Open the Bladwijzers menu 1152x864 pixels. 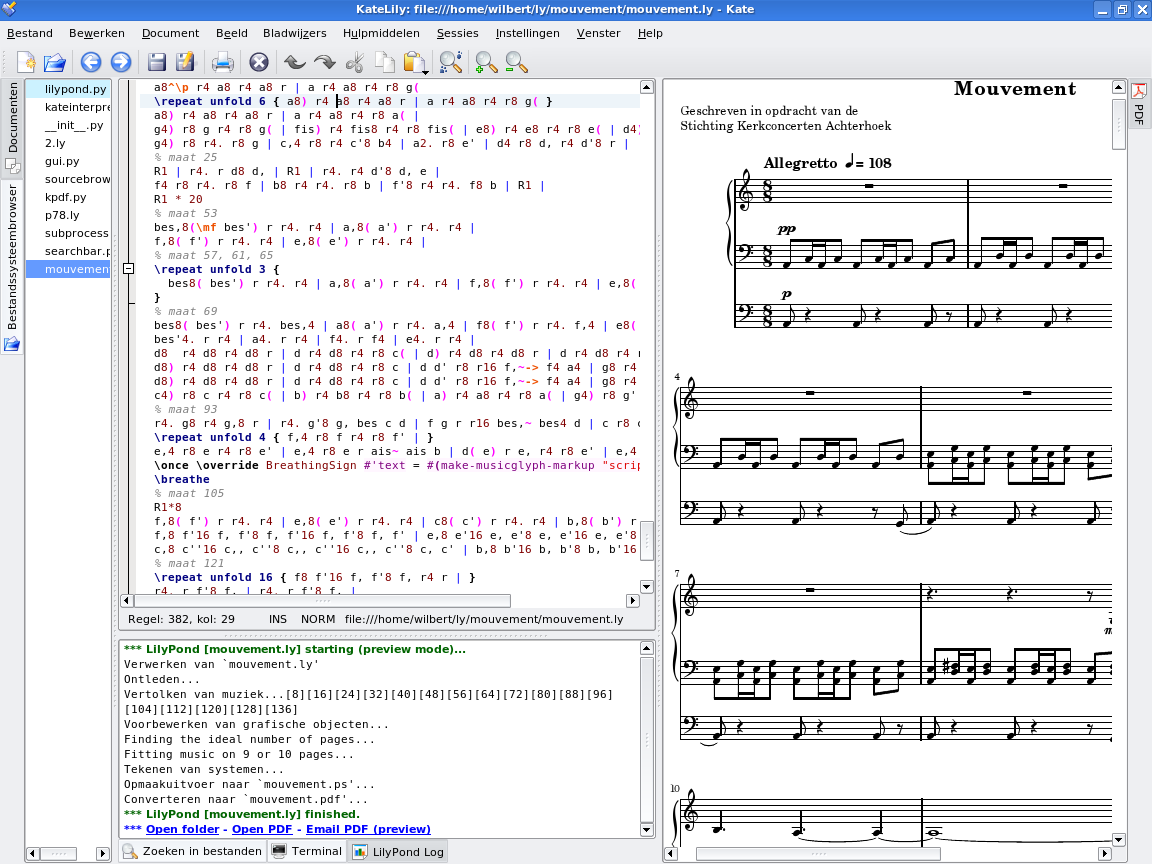click(295, 33)
